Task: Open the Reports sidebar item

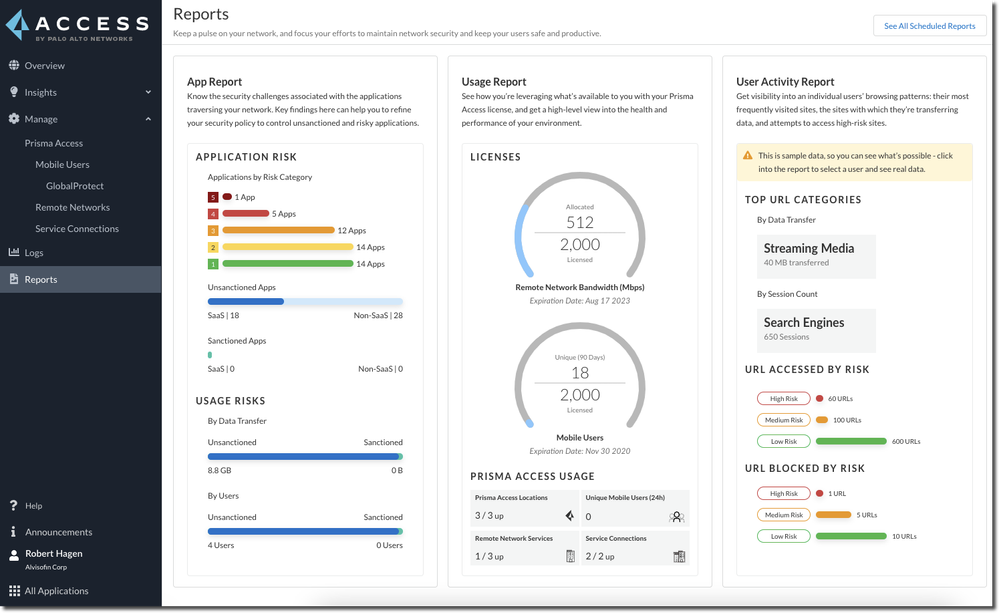Action: (41, 280)
